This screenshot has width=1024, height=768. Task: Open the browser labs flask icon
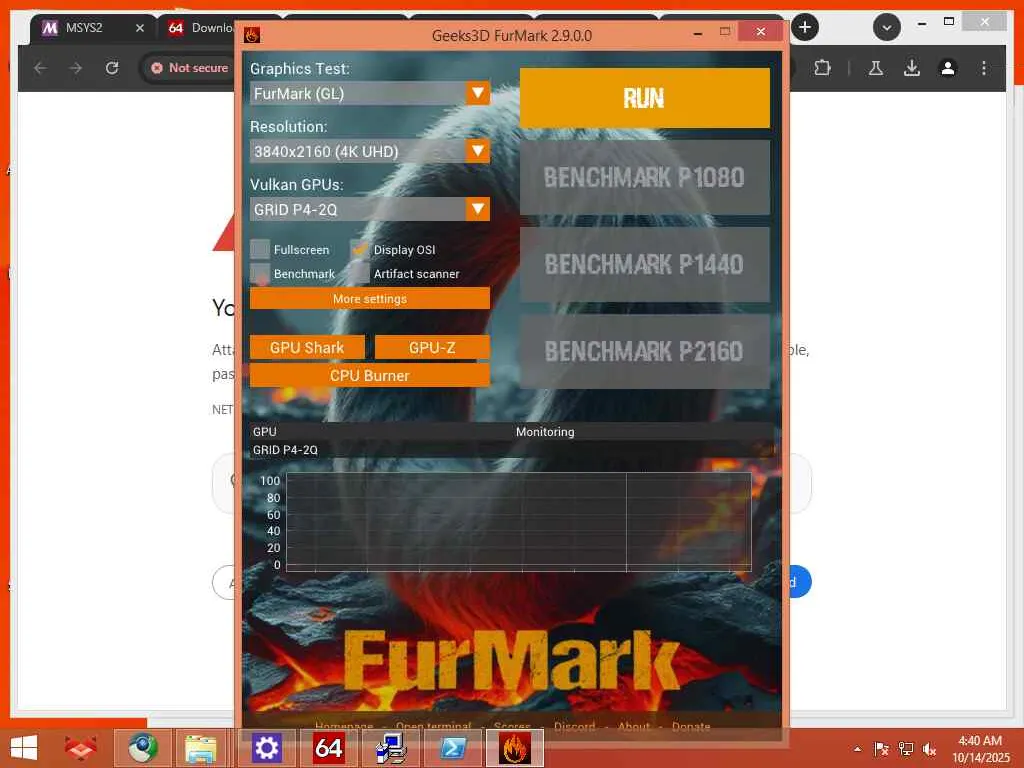tap(876, 68)
